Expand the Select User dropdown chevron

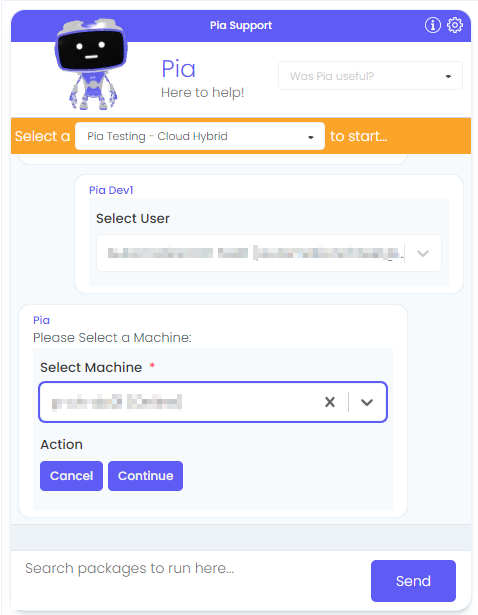(x=423, y=253)
